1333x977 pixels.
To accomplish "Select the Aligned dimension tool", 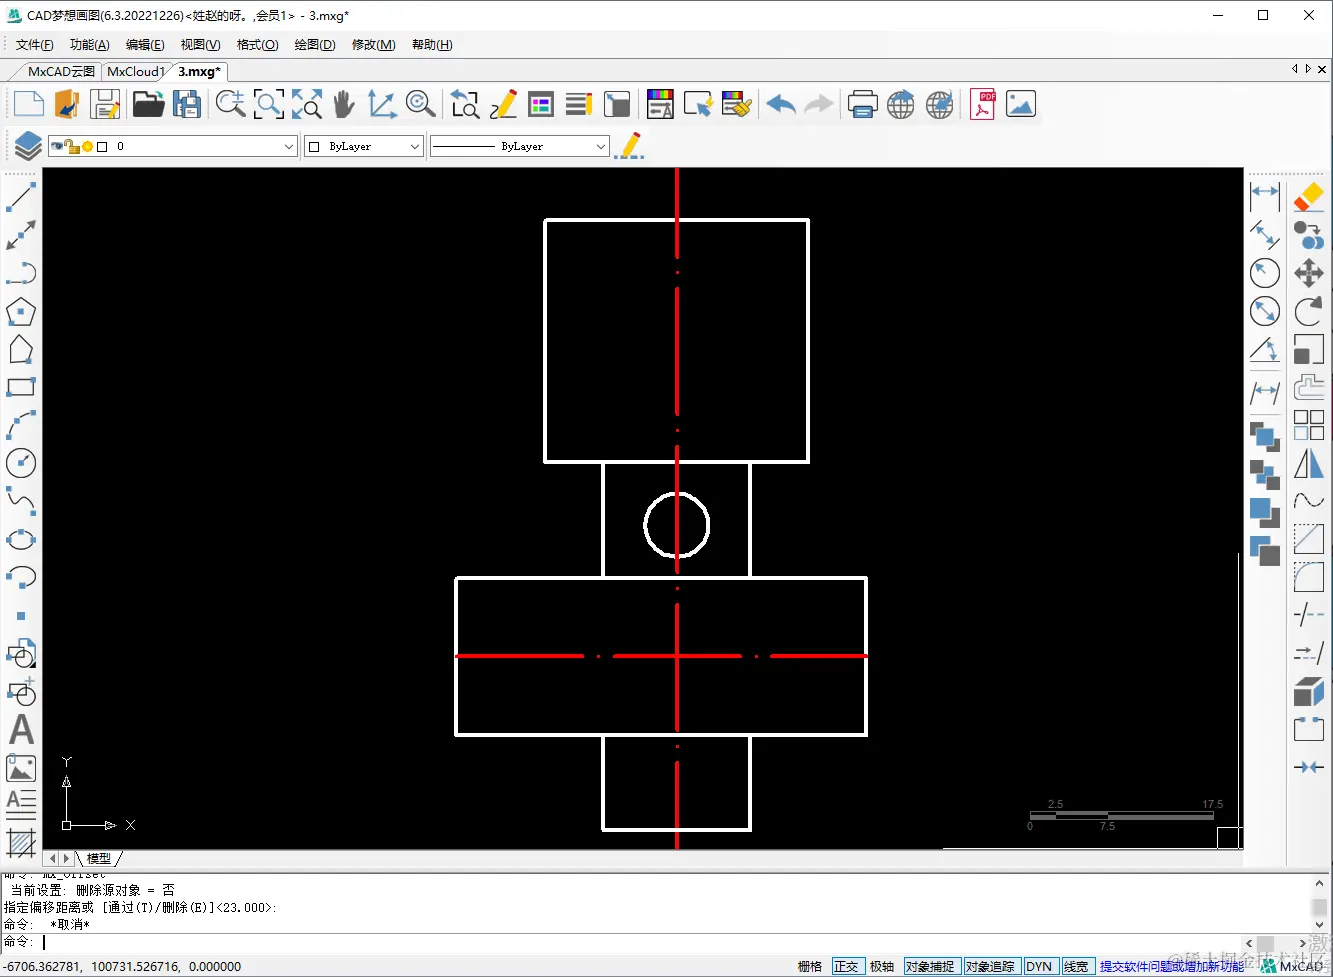I will click(1265, 234).
